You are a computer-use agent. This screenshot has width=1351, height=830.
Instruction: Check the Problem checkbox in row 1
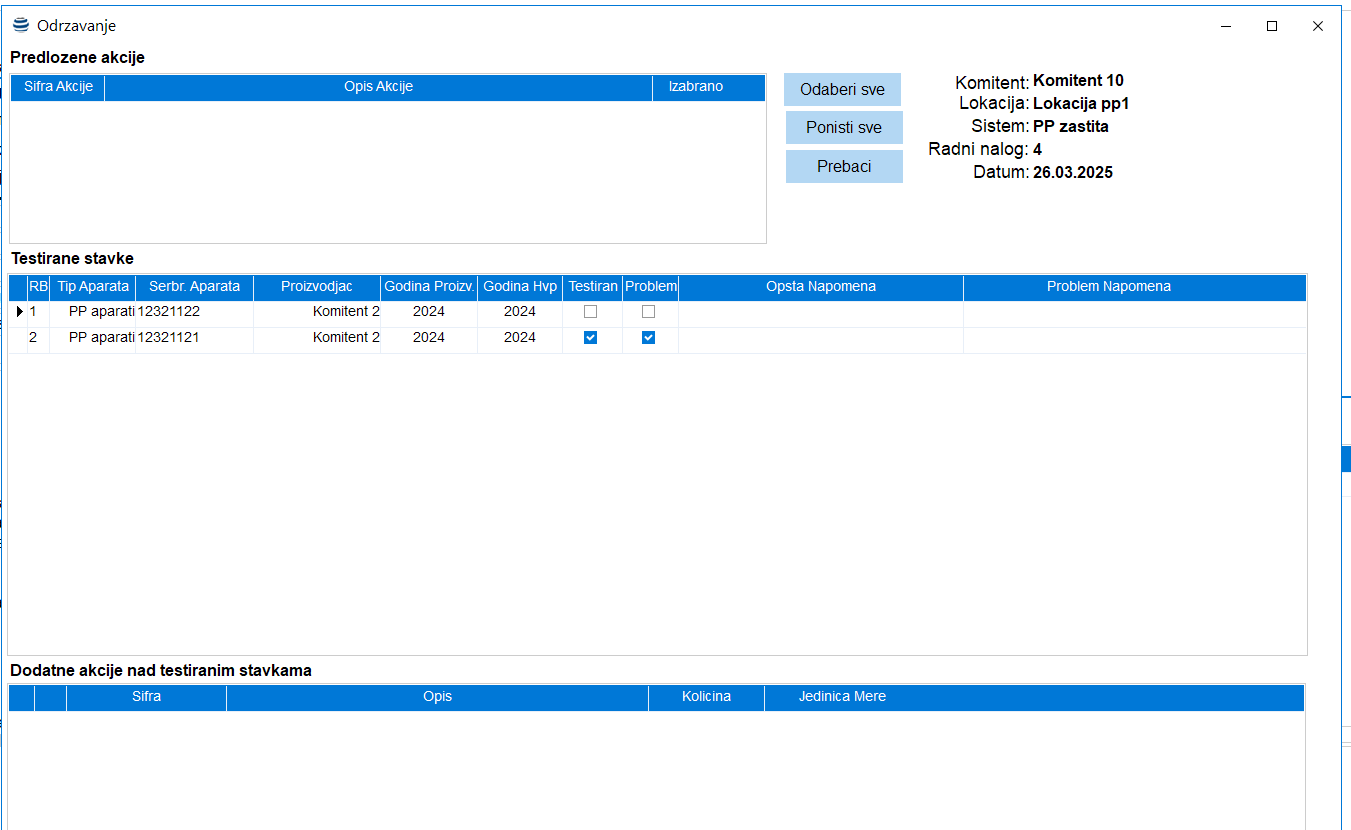point(648,312)
